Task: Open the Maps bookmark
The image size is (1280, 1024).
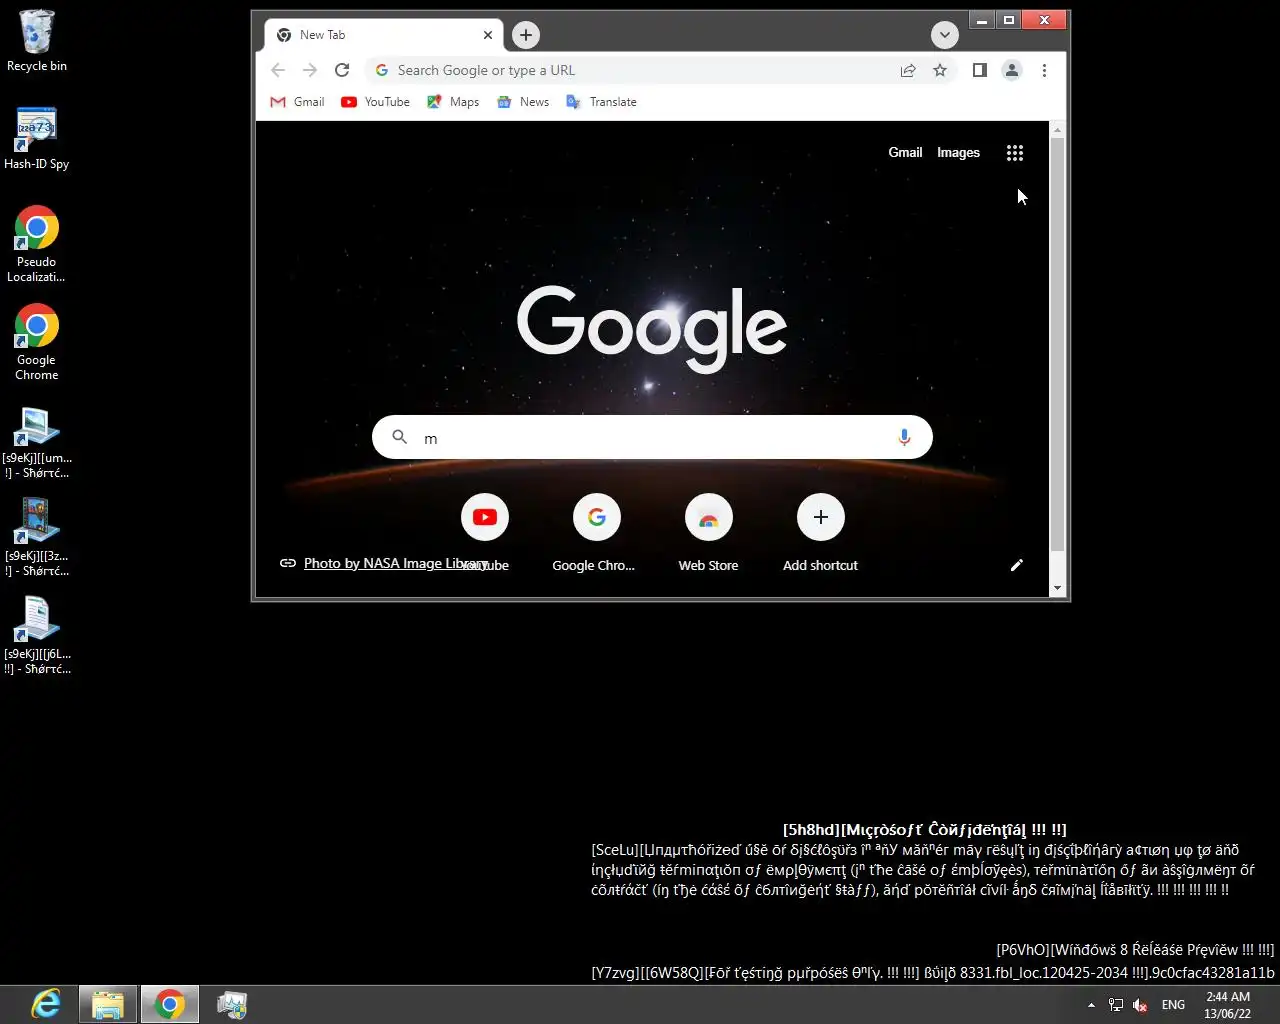Action: point(453,102)
